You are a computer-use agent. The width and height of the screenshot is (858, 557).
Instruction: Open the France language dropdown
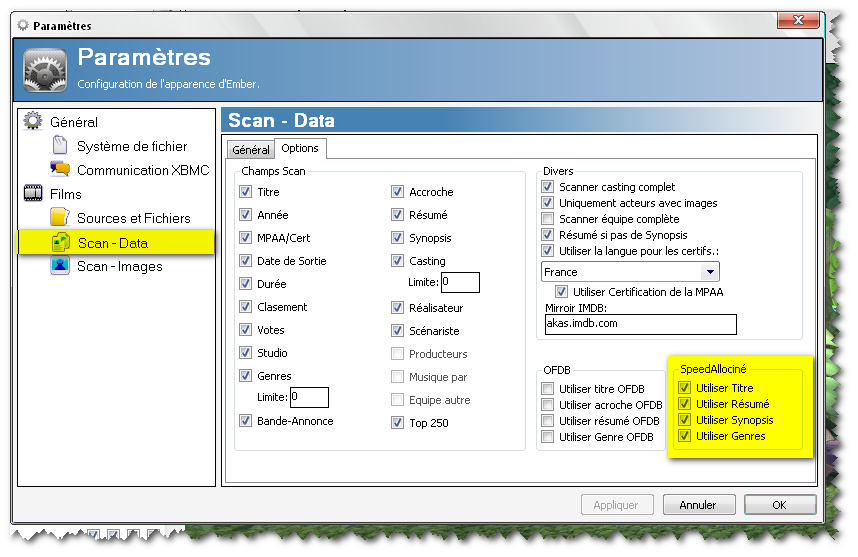coord(630,272)
